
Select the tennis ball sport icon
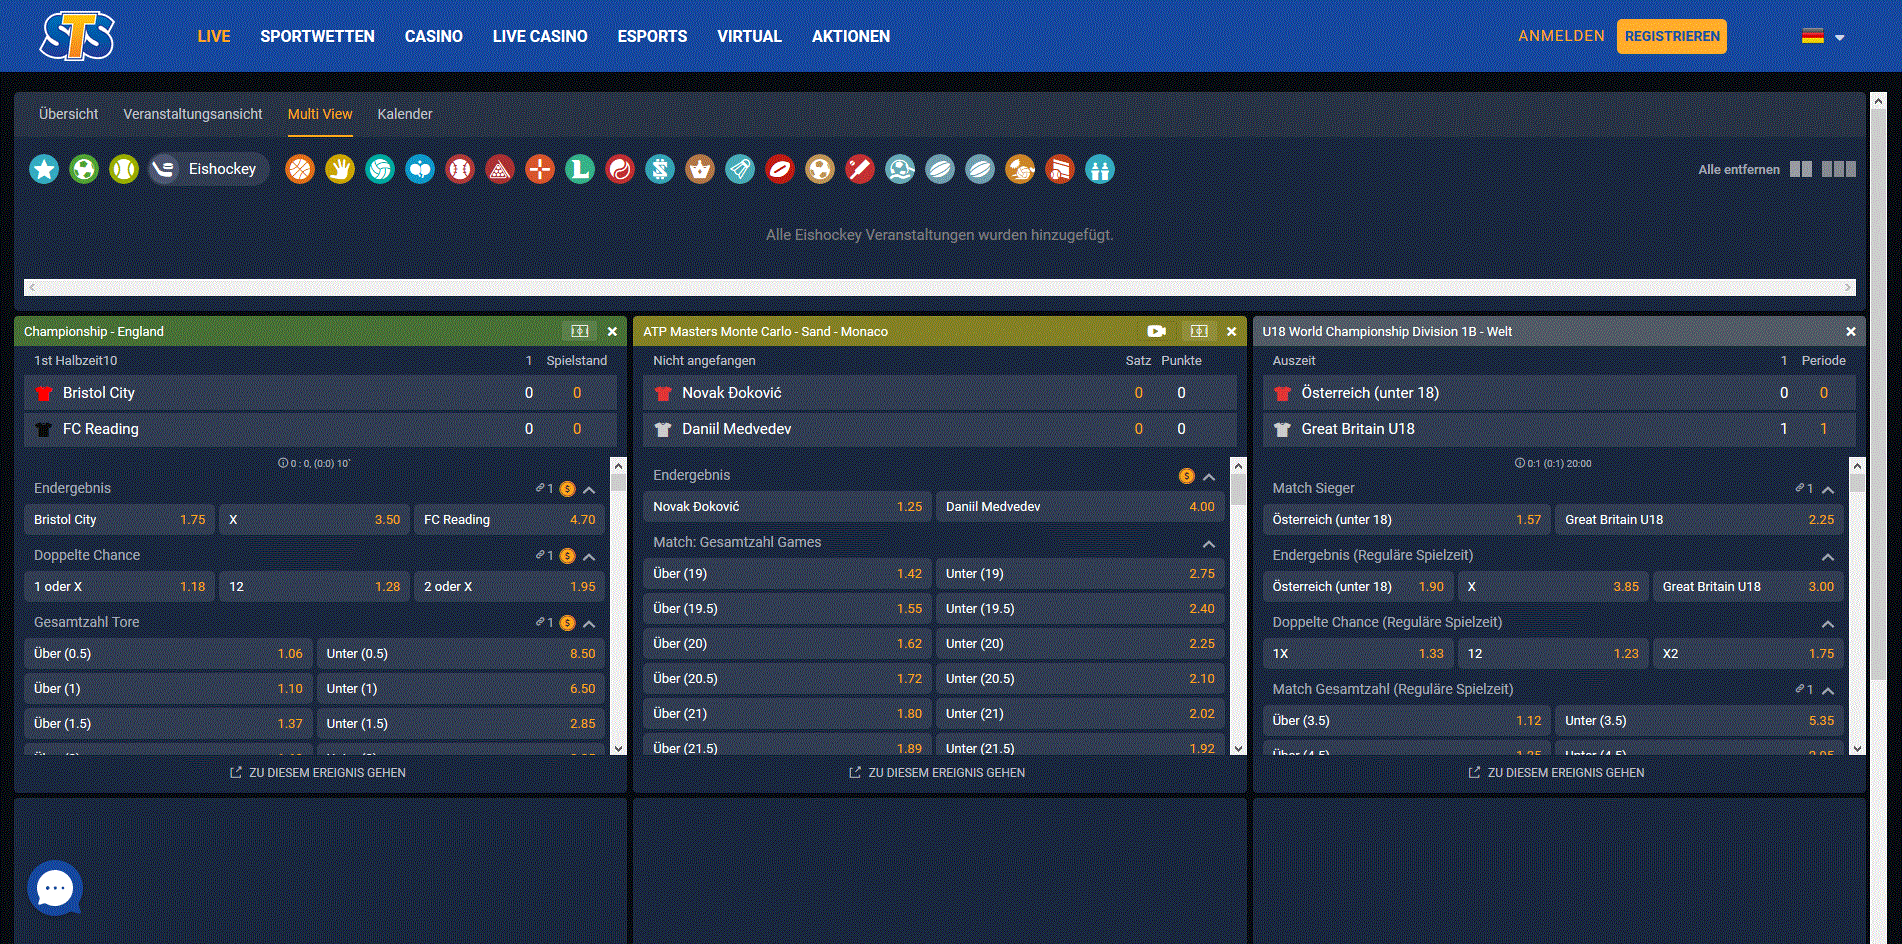point(124,169)
